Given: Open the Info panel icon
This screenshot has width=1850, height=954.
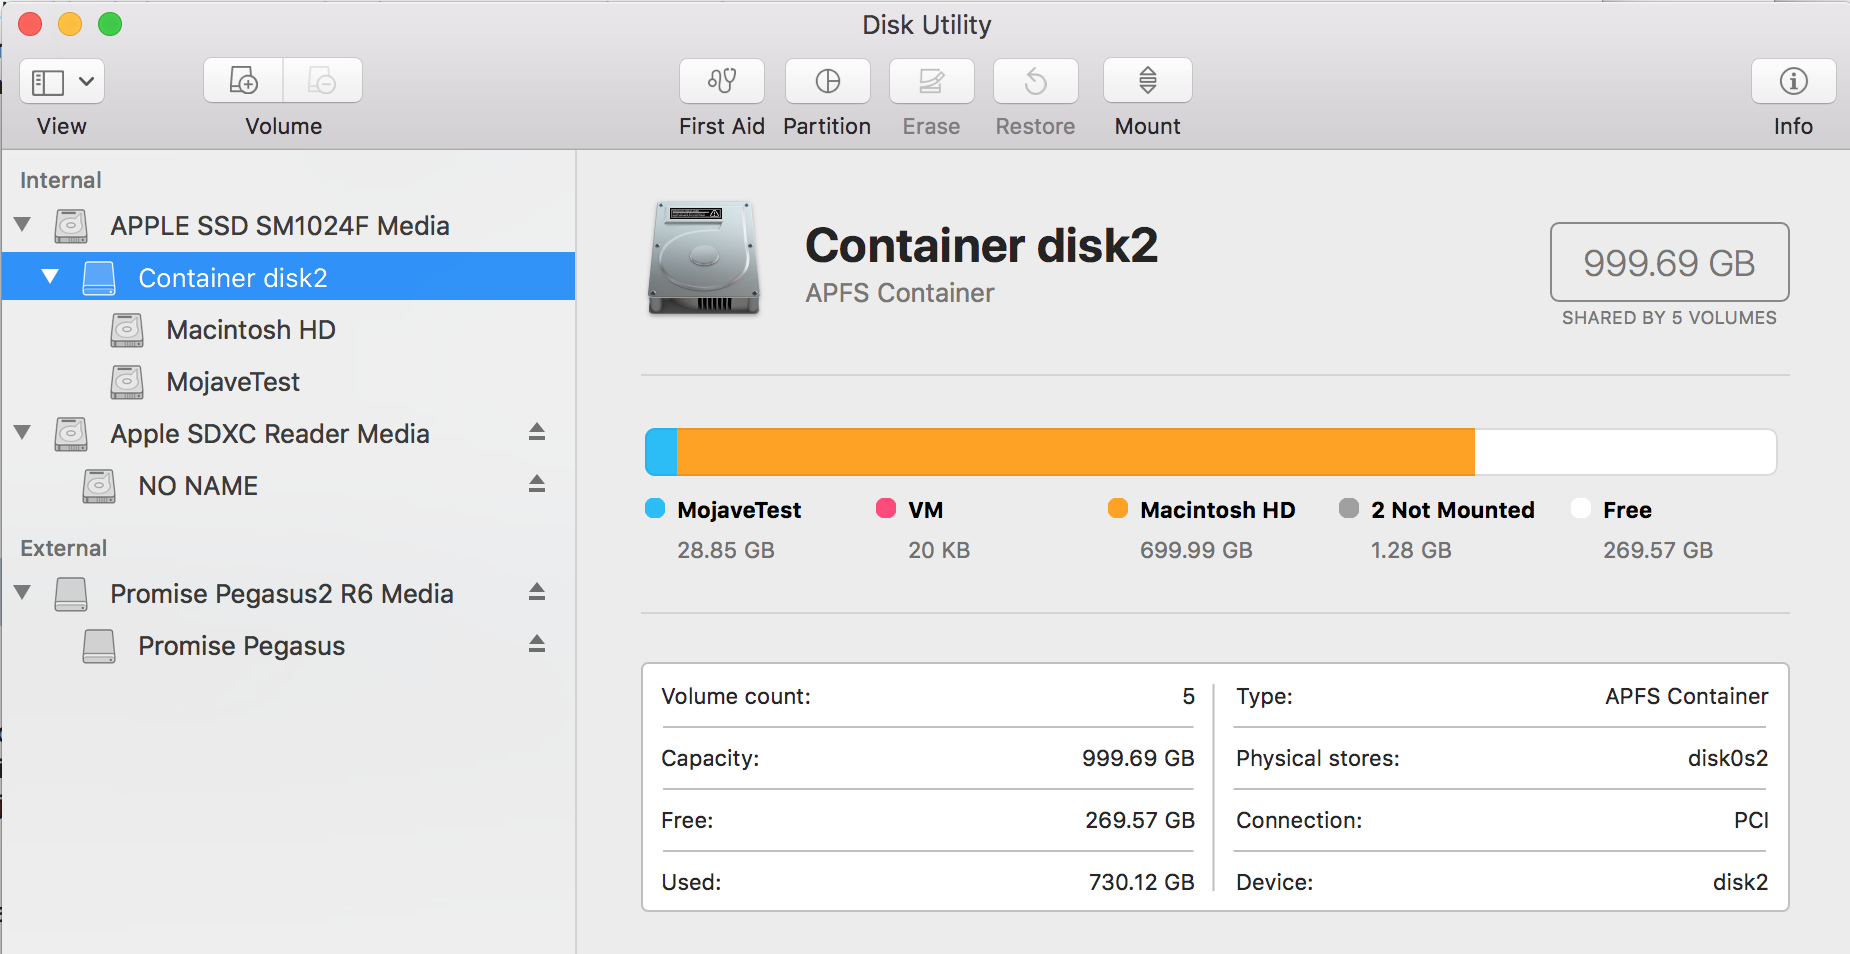Looking at the screenshot, I should pos(1793,81).
